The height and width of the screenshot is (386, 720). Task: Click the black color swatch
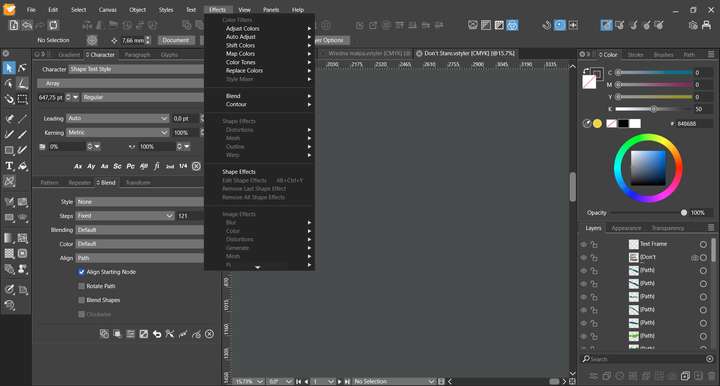[623, 123]
